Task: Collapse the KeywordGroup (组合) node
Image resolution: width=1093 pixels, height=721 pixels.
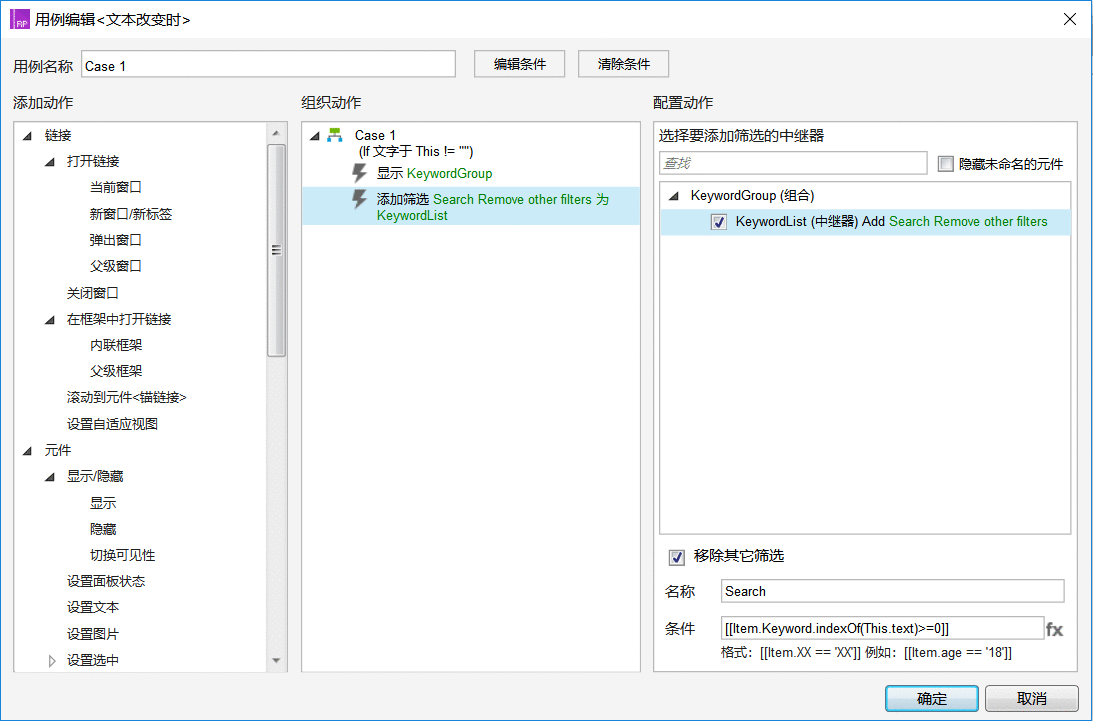Action: coord(674,196)
